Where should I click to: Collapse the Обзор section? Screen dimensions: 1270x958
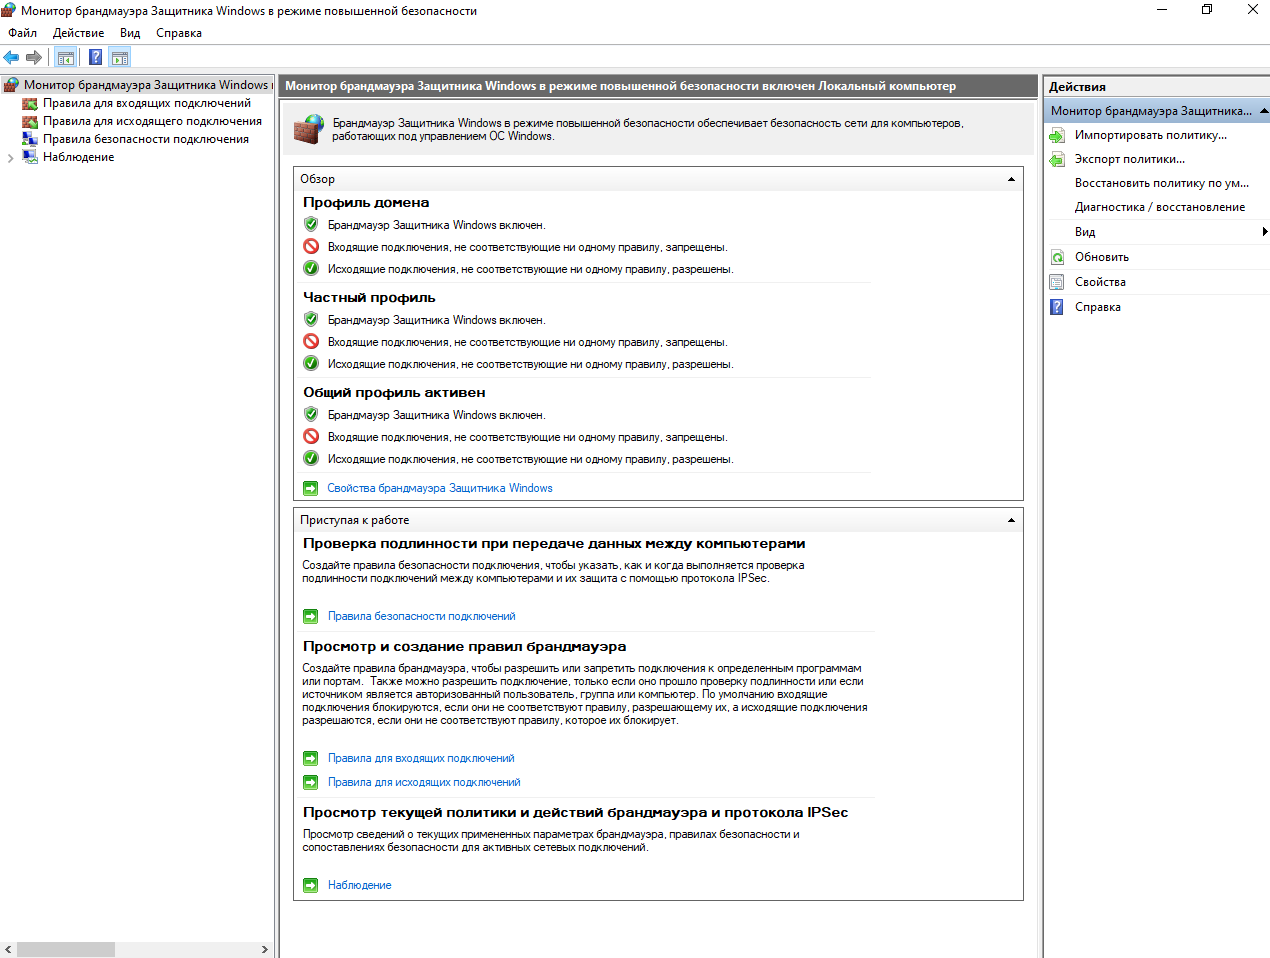(1011, 179)
